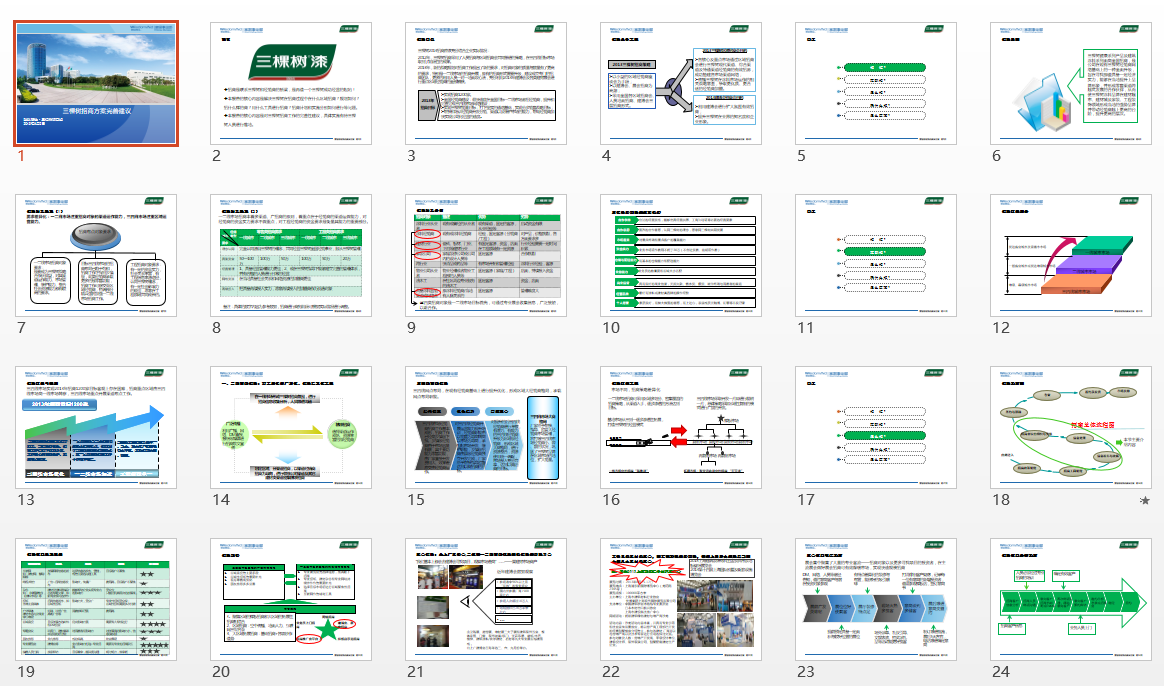The width and height of the screenshot is (1164, 686).
Task: Select slide 1 with the building photo
Action: tap(97, 84)
